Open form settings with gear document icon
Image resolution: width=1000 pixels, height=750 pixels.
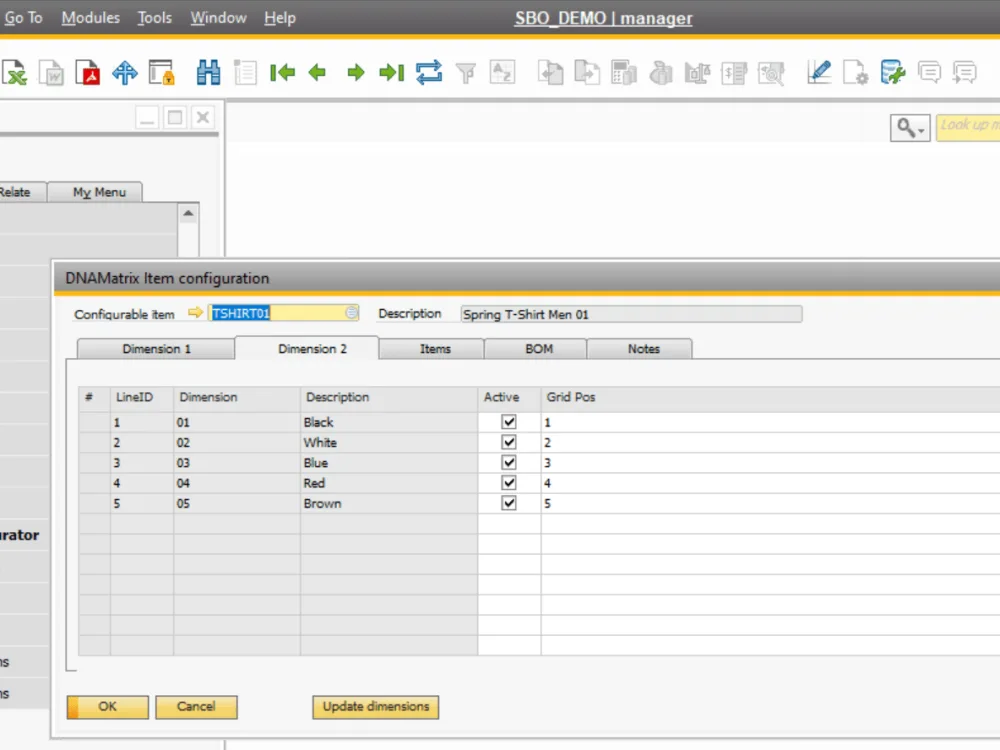[x=855, y=72]
